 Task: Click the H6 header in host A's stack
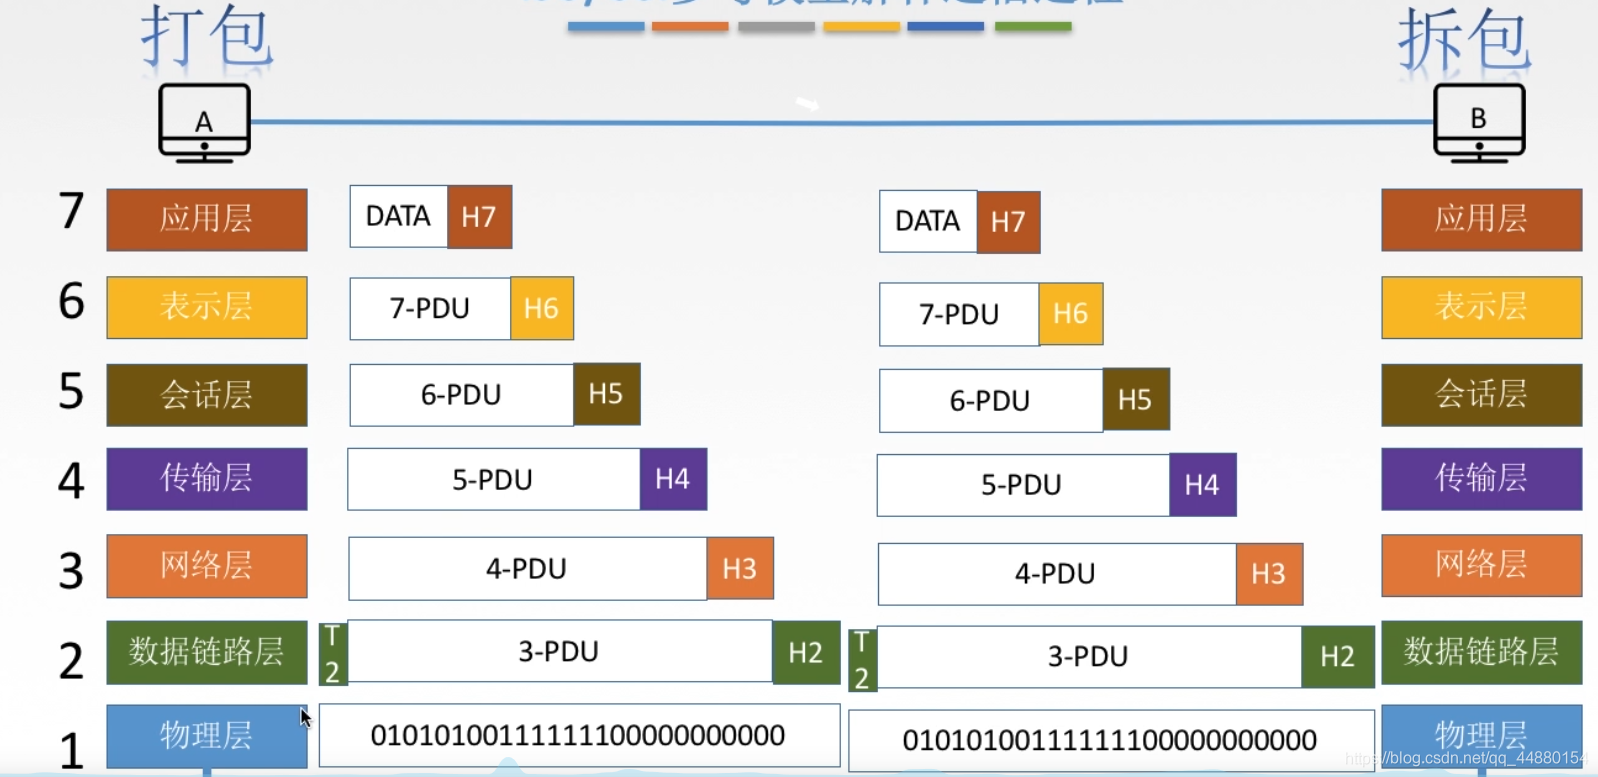(542, 308)
